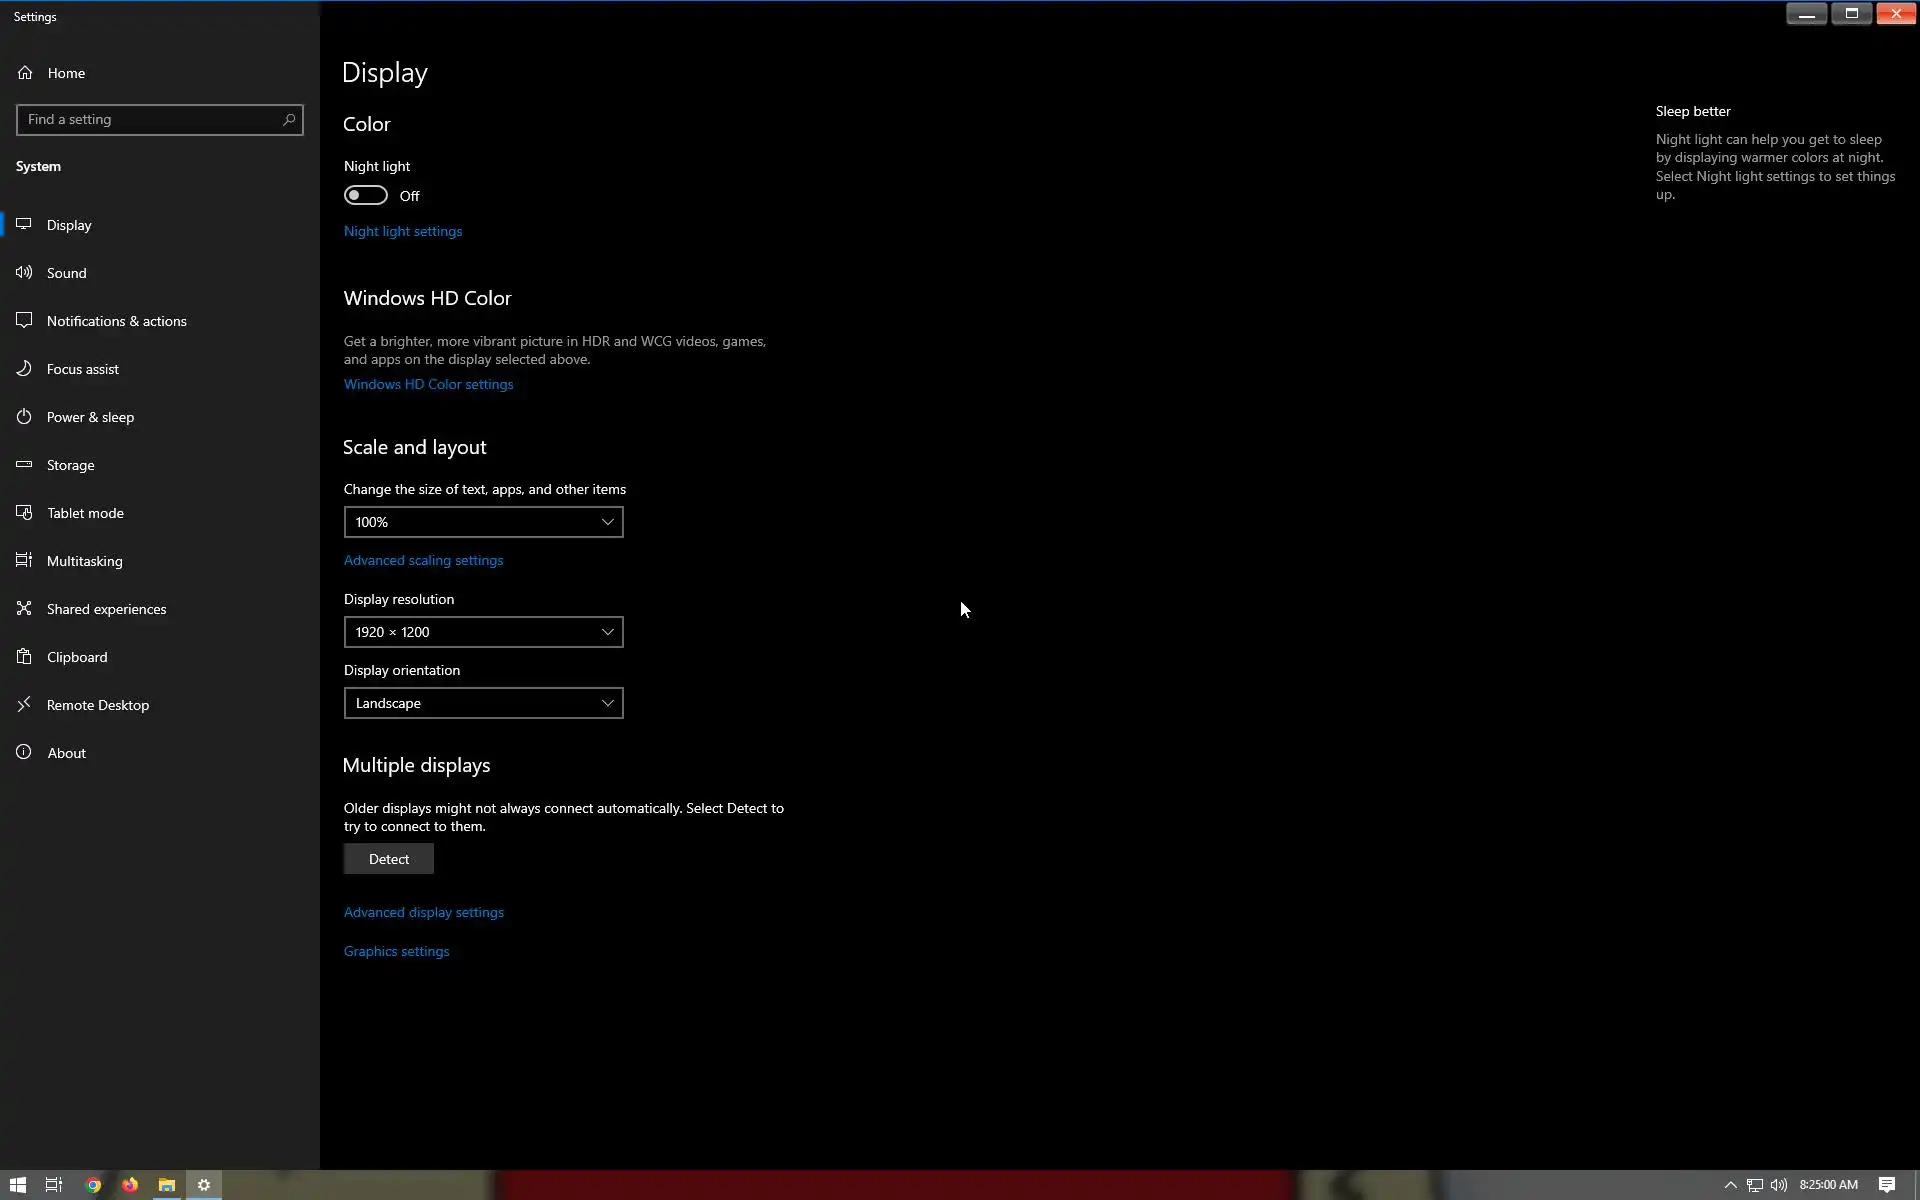This screenshot has height=1200, width=1920.
Task: Click the Home icon in sidebar
Action: click(25, 73)
